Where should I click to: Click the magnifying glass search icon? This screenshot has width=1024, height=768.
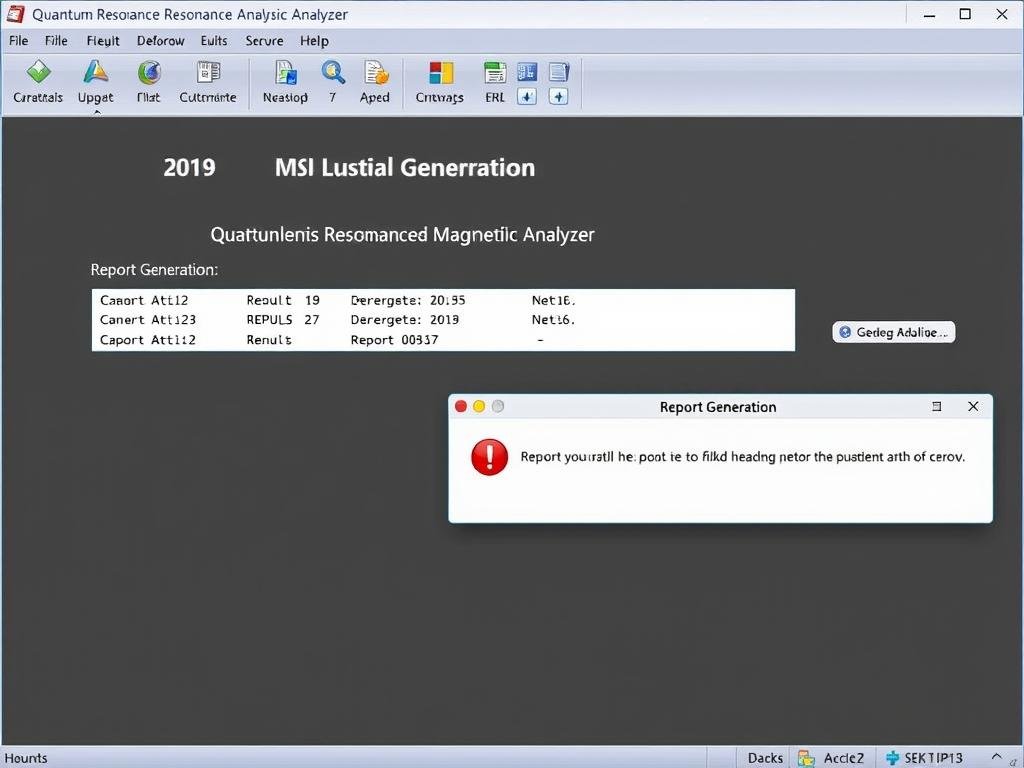[x=332, y=73]
